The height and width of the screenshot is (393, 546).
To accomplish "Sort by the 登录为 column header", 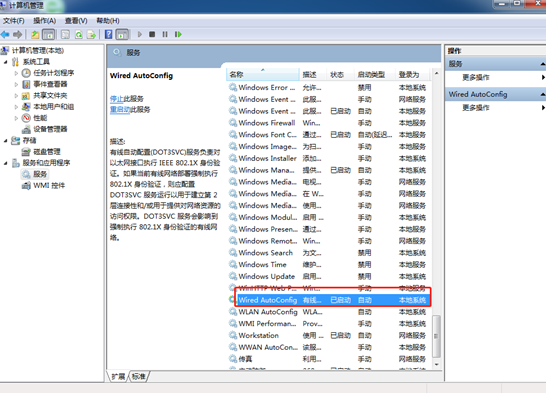I will (x=413, y=74).
